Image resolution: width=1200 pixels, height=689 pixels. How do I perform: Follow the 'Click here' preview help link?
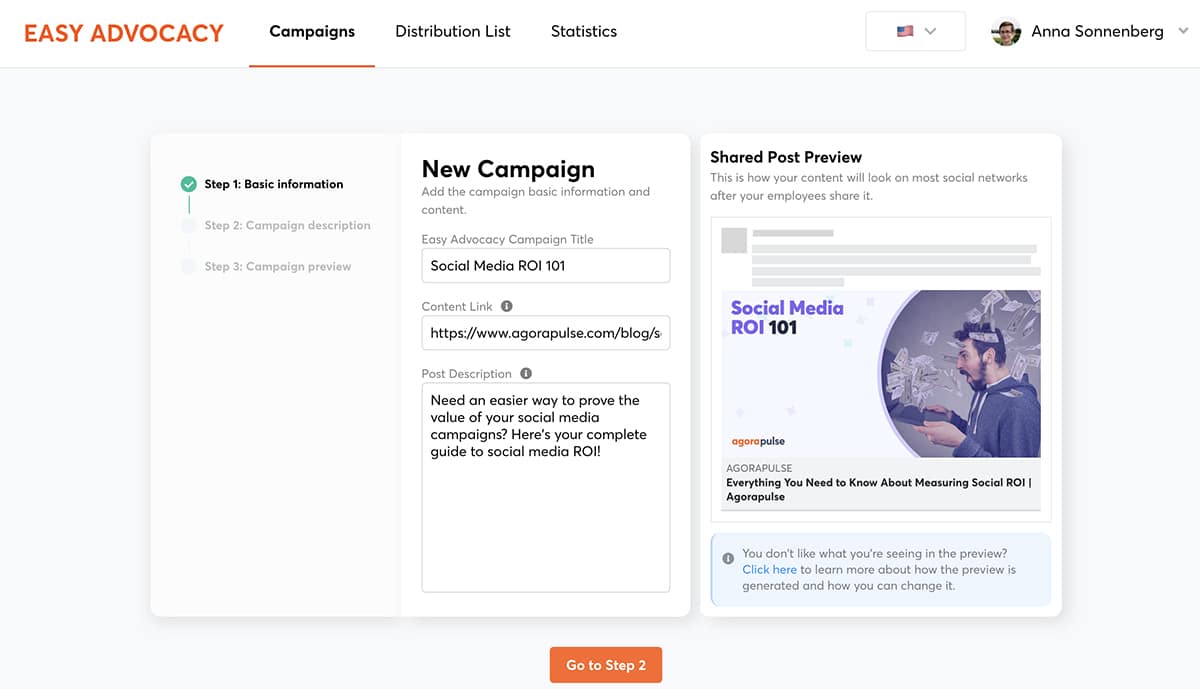pos(769,569)
